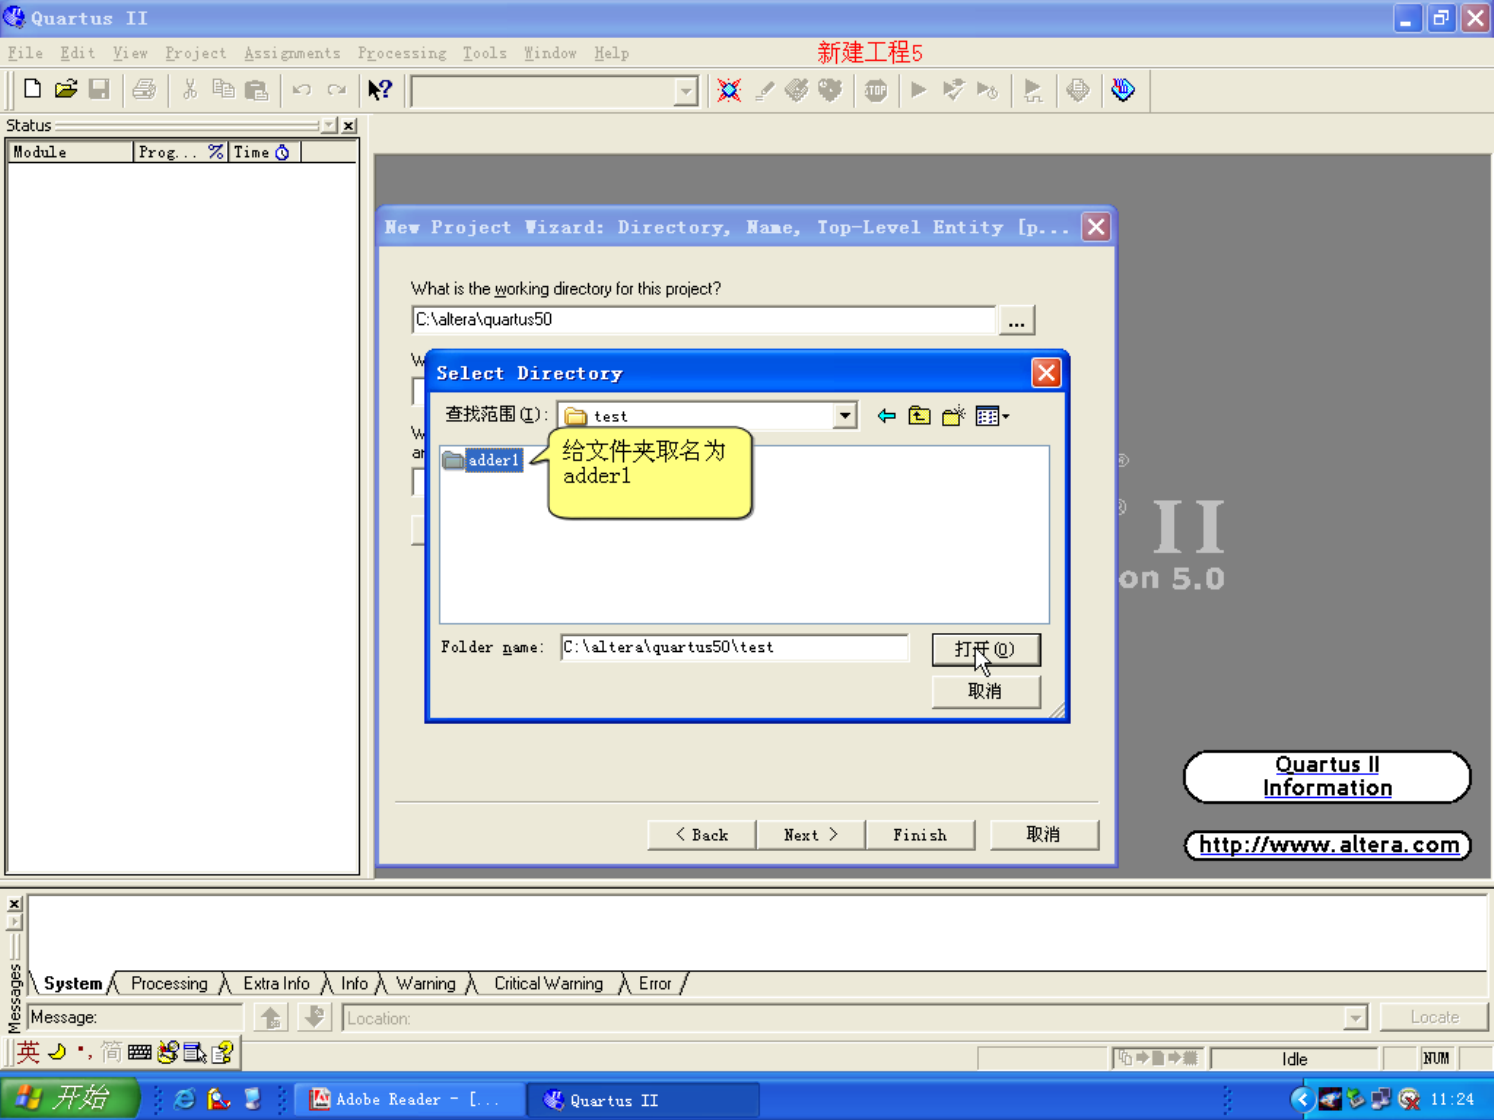The width and height of the screenshot is (1494, 1120).
Task: Click the Undo arrow icon
Action: (x=302, y=89)
